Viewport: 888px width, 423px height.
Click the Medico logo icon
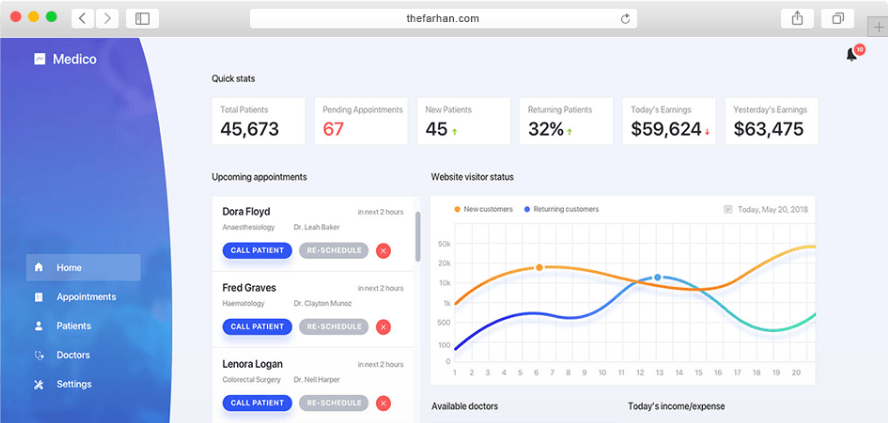[39, 59]
